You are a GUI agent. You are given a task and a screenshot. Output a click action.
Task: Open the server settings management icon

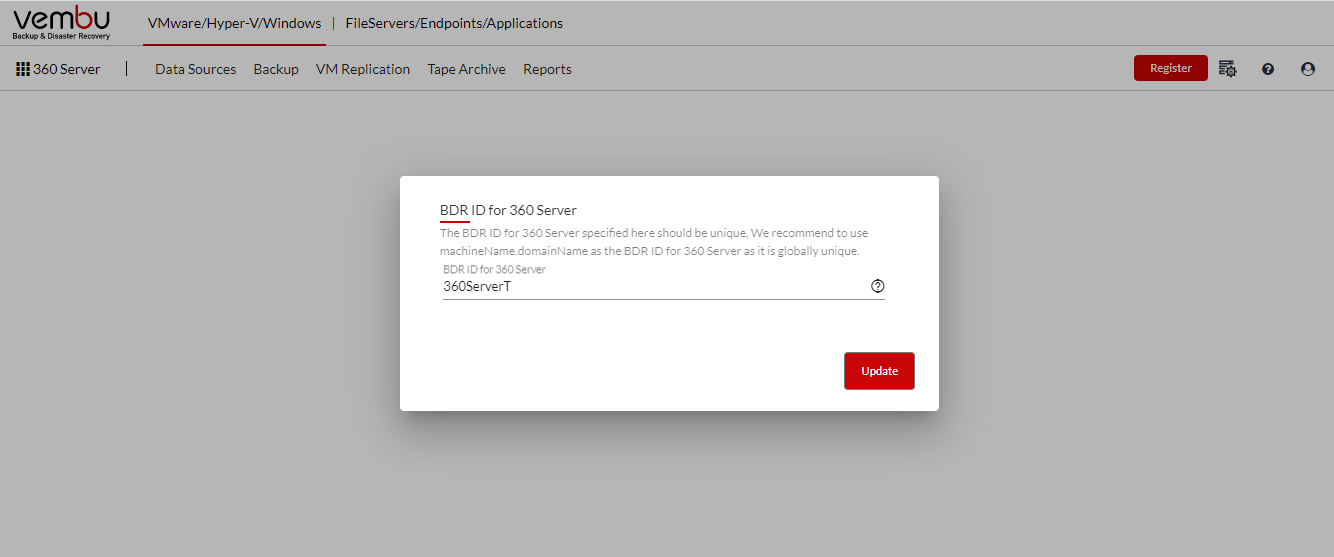coord(1228,69)
